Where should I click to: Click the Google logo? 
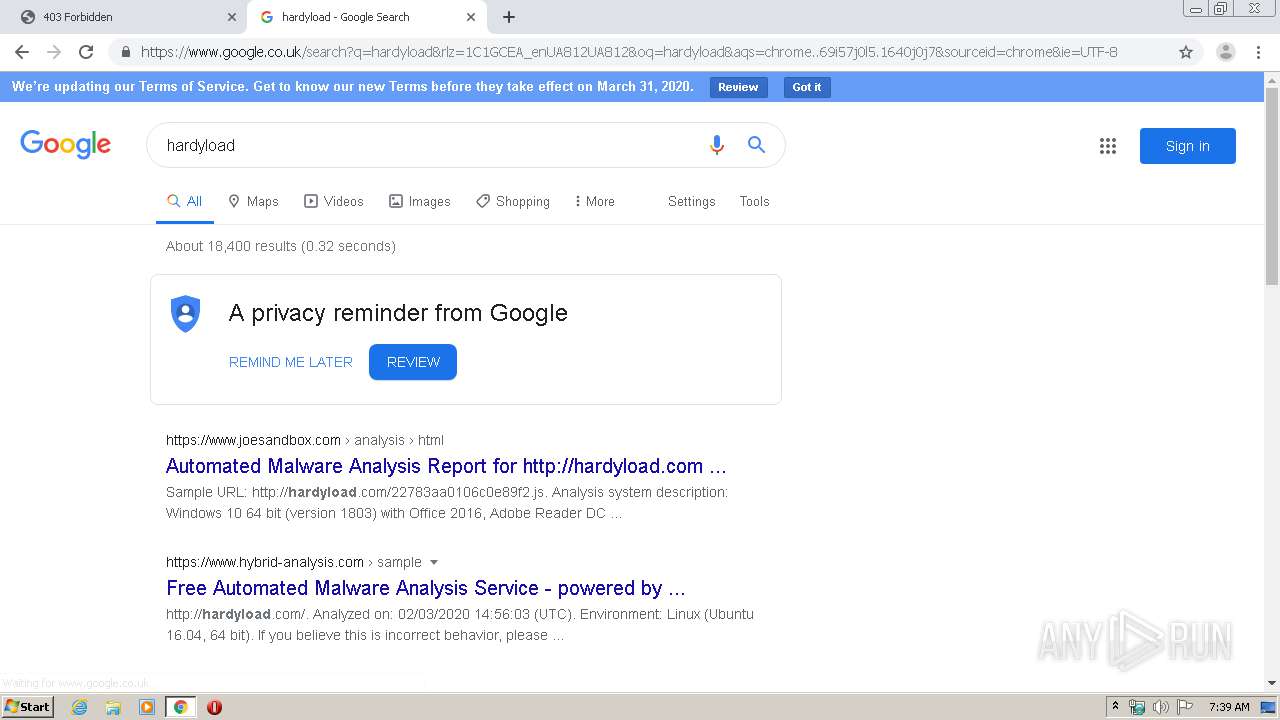(65, 145)
